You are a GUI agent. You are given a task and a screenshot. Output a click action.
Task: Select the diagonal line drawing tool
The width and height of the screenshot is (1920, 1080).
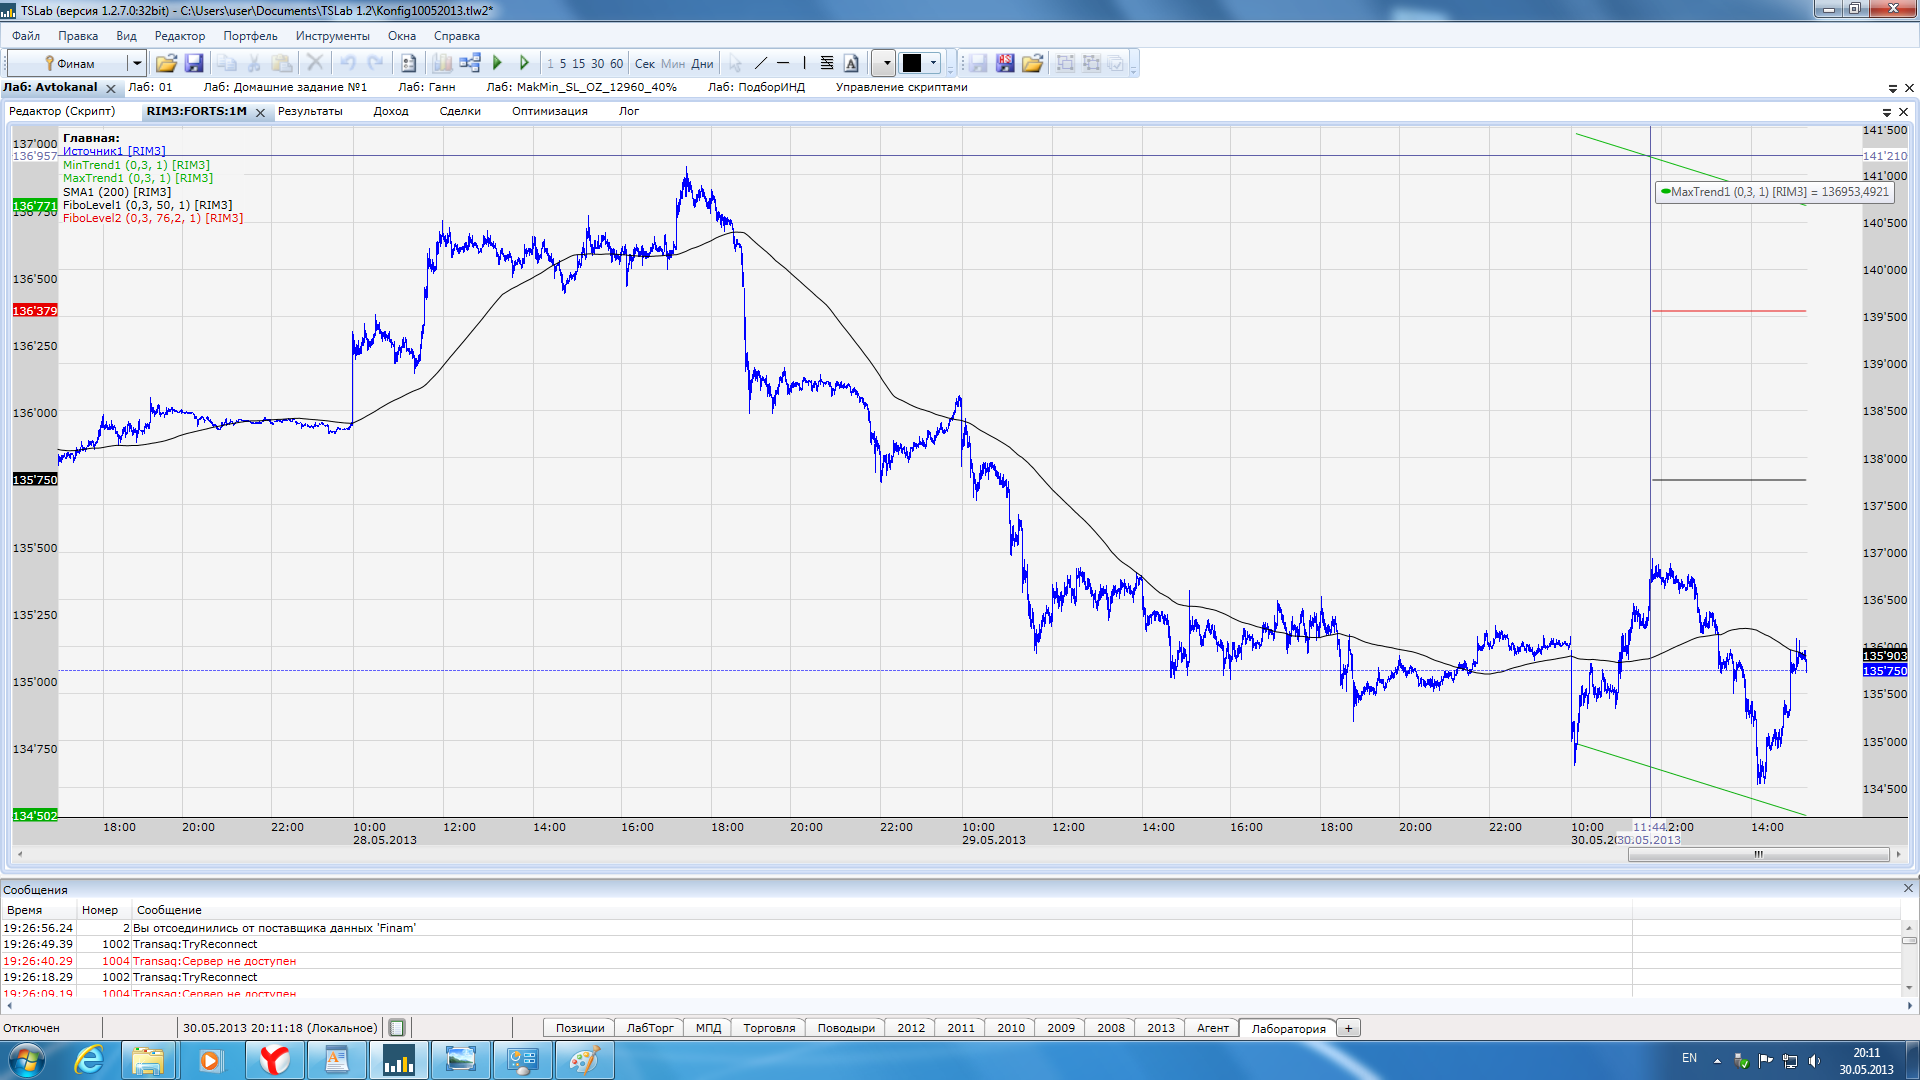(760, 64)
